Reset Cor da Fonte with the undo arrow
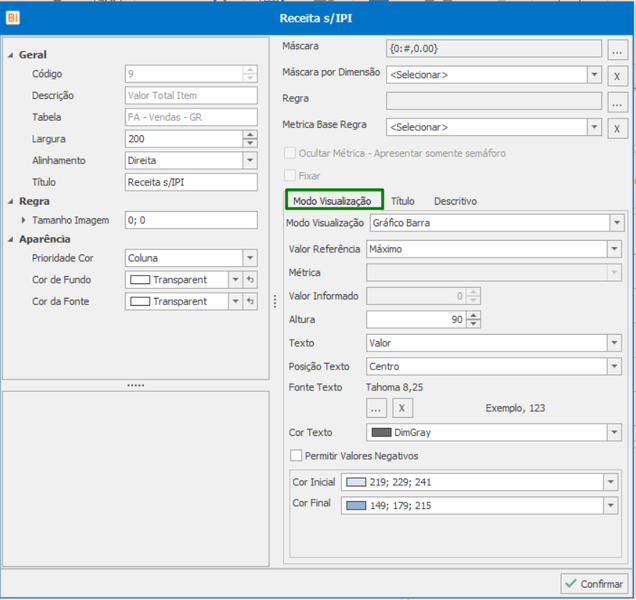636x600 pixels. (250, 301)
